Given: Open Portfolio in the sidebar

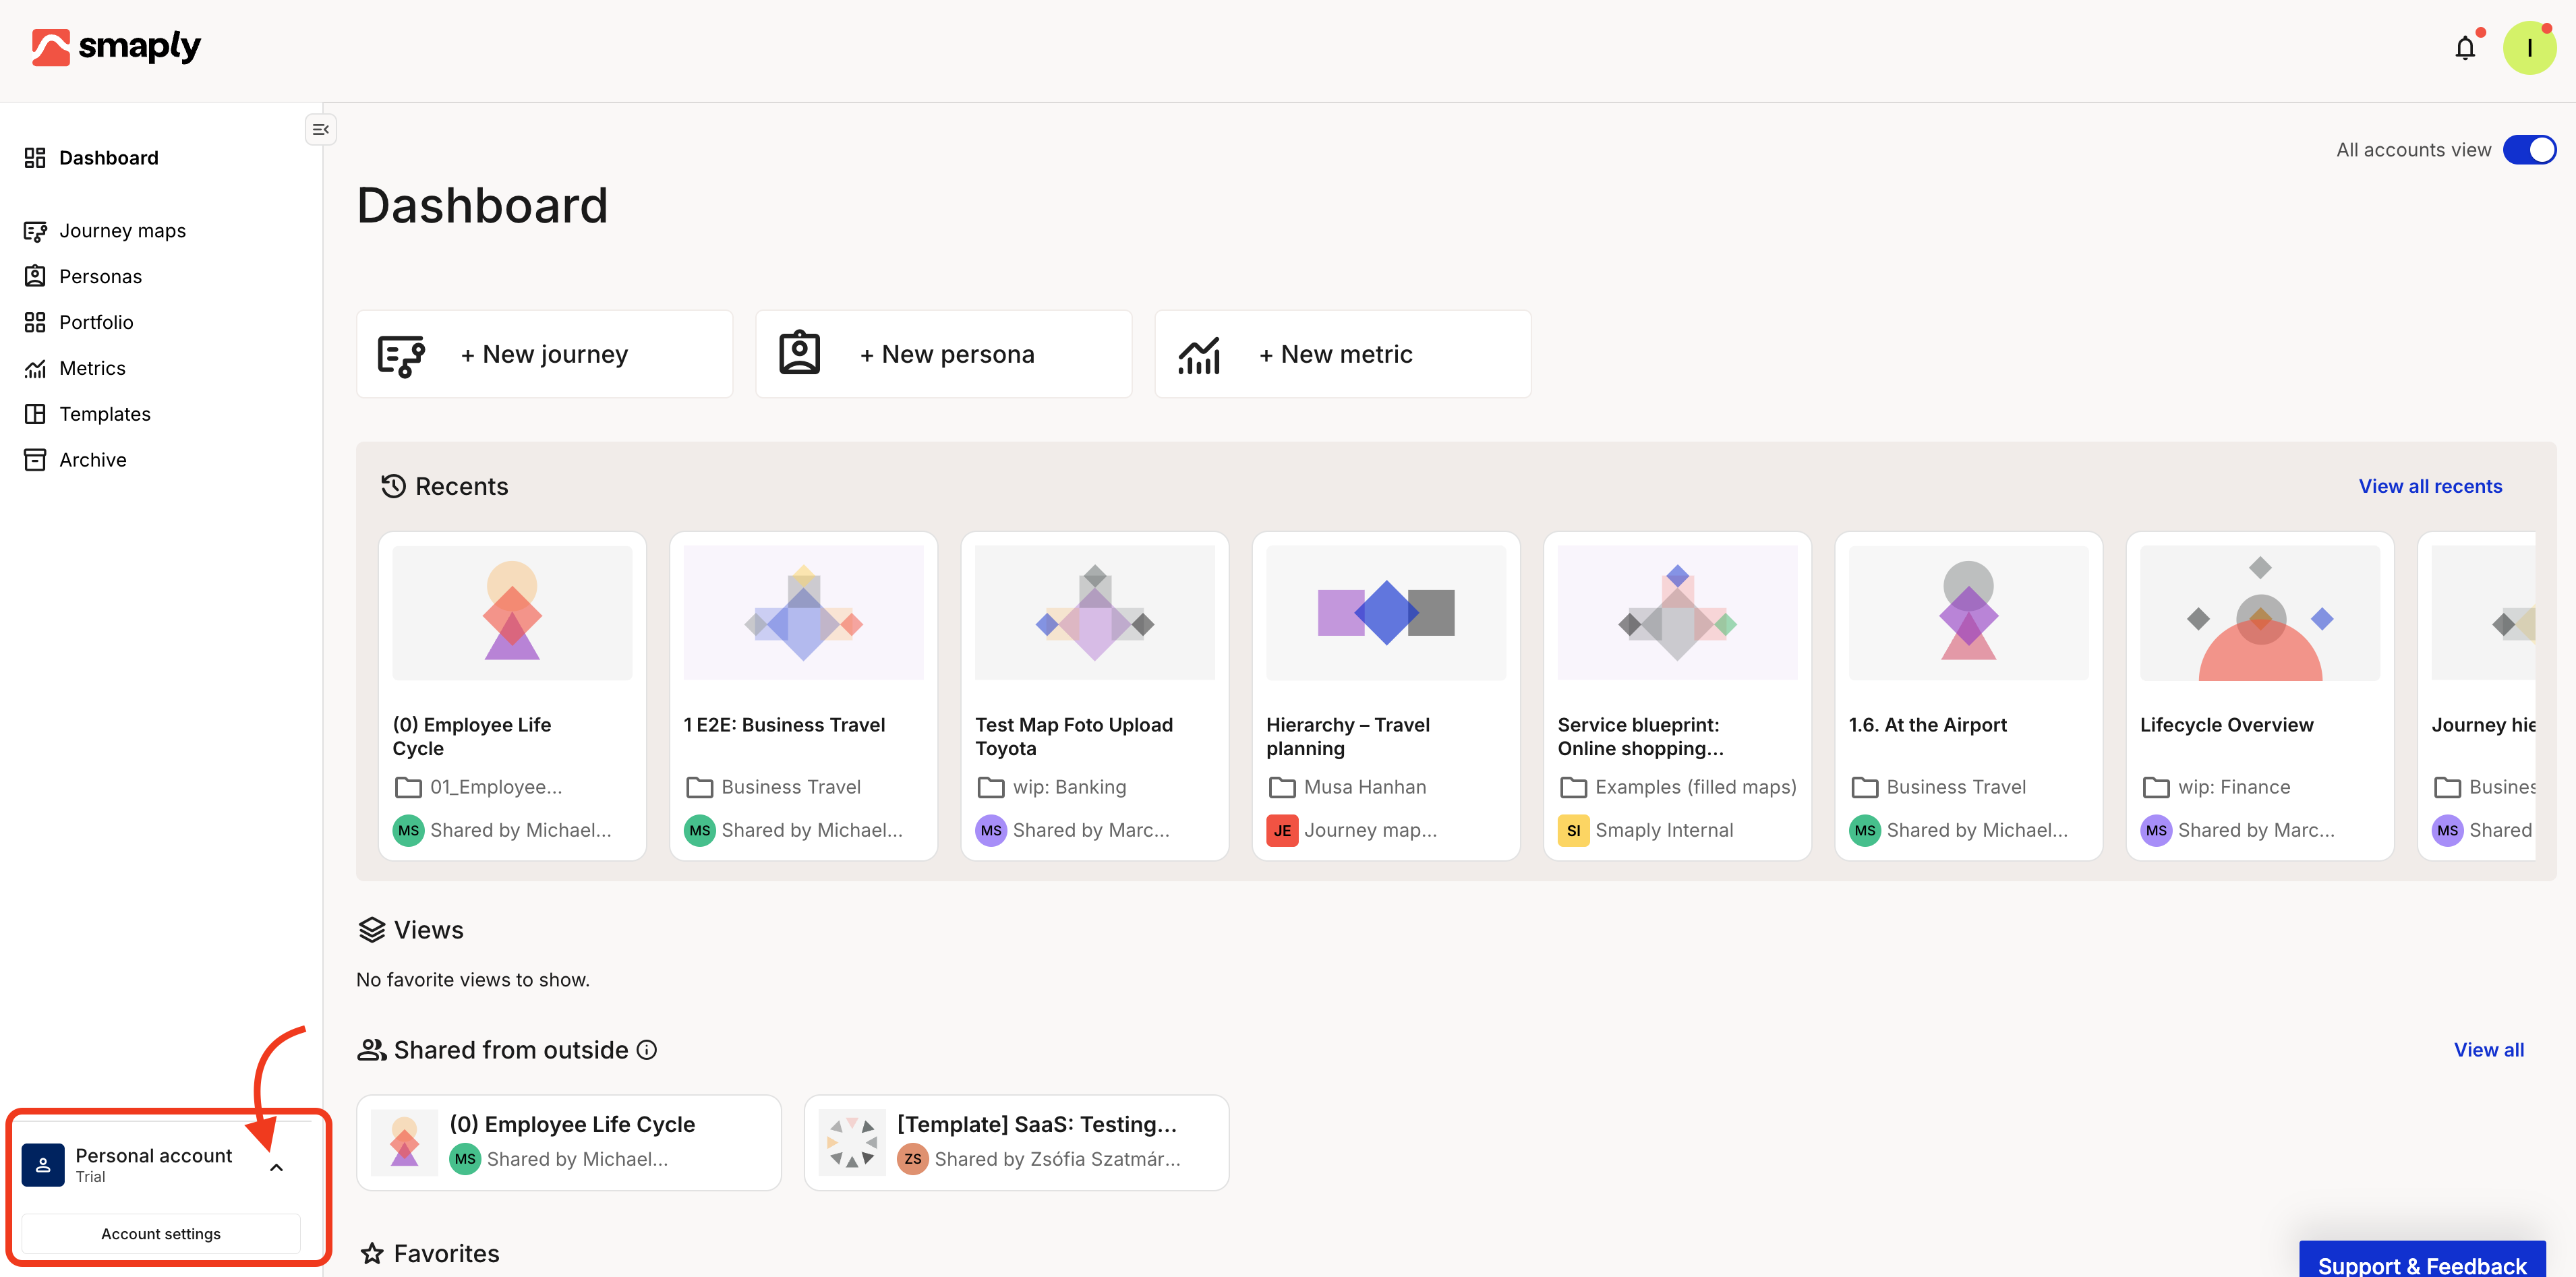Looking at the screenshot, I should (78, 323).
